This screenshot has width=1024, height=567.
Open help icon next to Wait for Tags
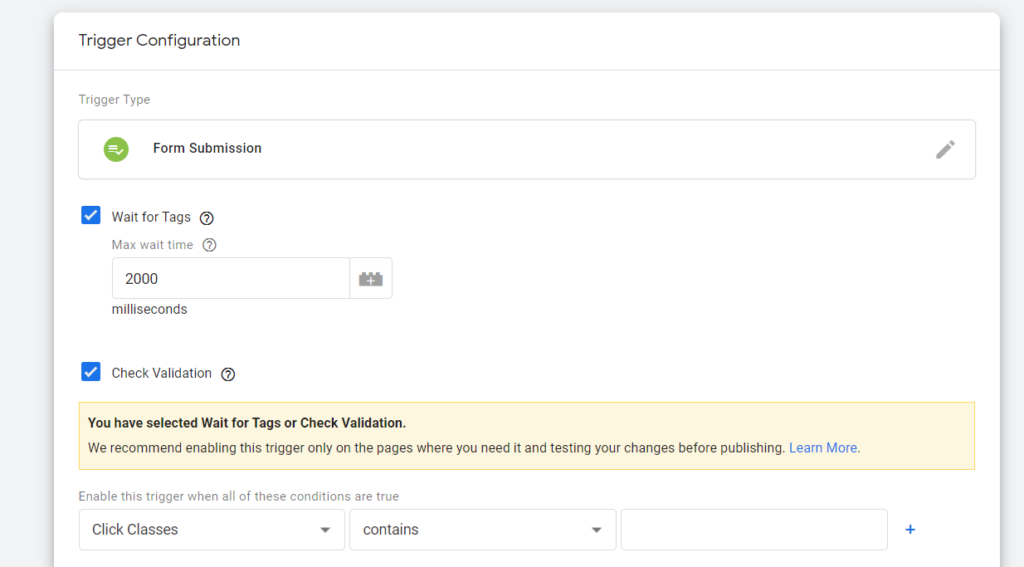pos(207,218)
